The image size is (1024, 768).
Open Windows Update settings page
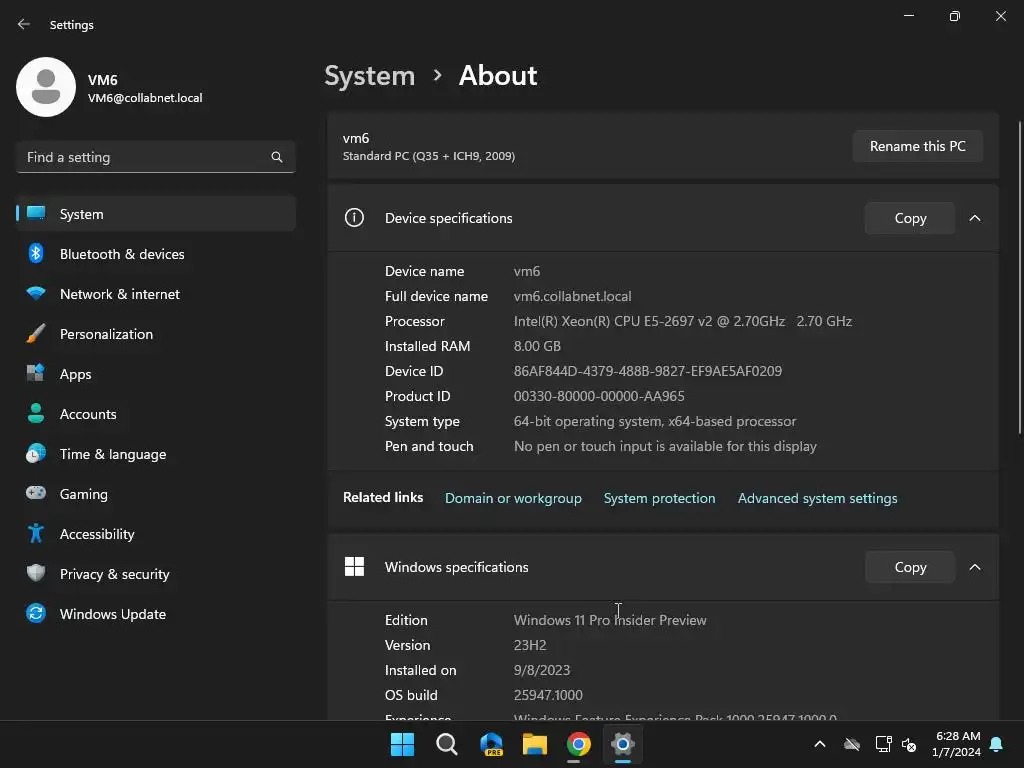(156, 613)
